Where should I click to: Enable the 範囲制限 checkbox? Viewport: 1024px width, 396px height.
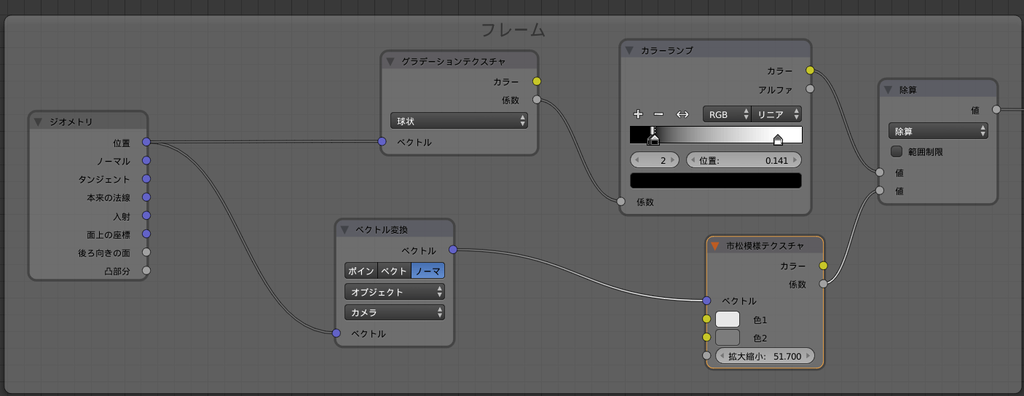tap(897, 152)
